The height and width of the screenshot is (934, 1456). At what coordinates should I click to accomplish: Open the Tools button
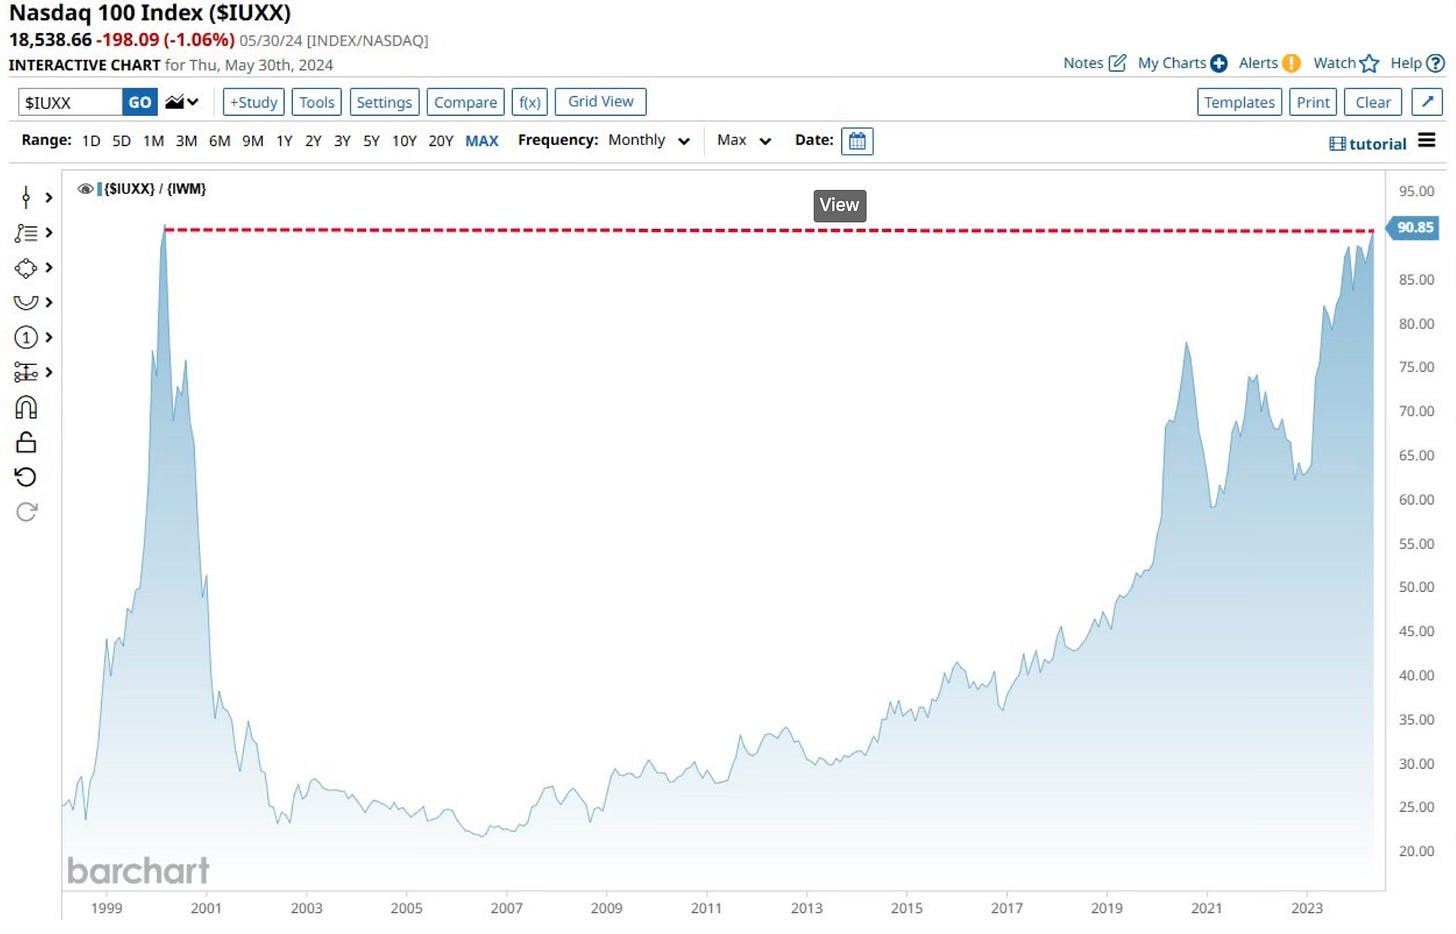click(317, 102)
